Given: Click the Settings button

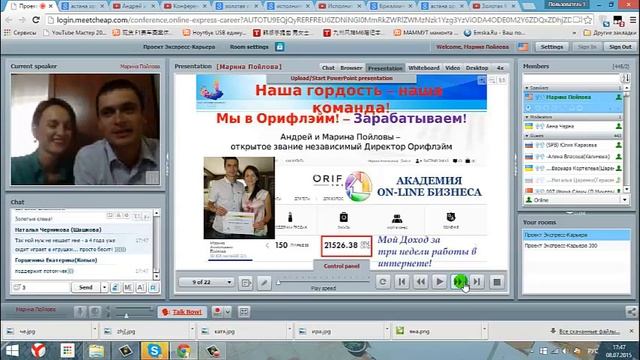Looking at the screenshot, I should click(551, 47).
